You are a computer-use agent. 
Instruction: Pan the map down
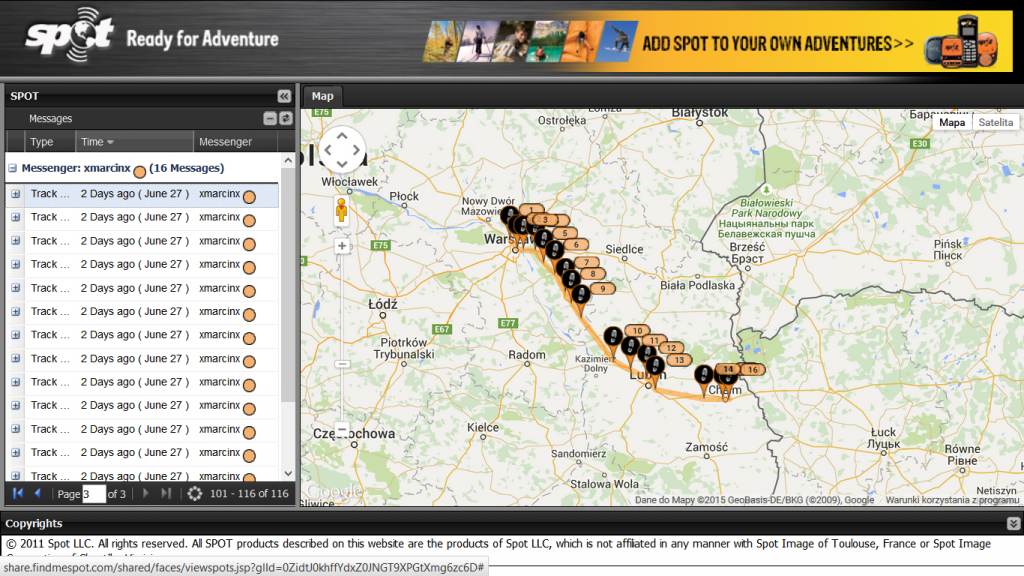pyautogui.click(x=342, y=165)
